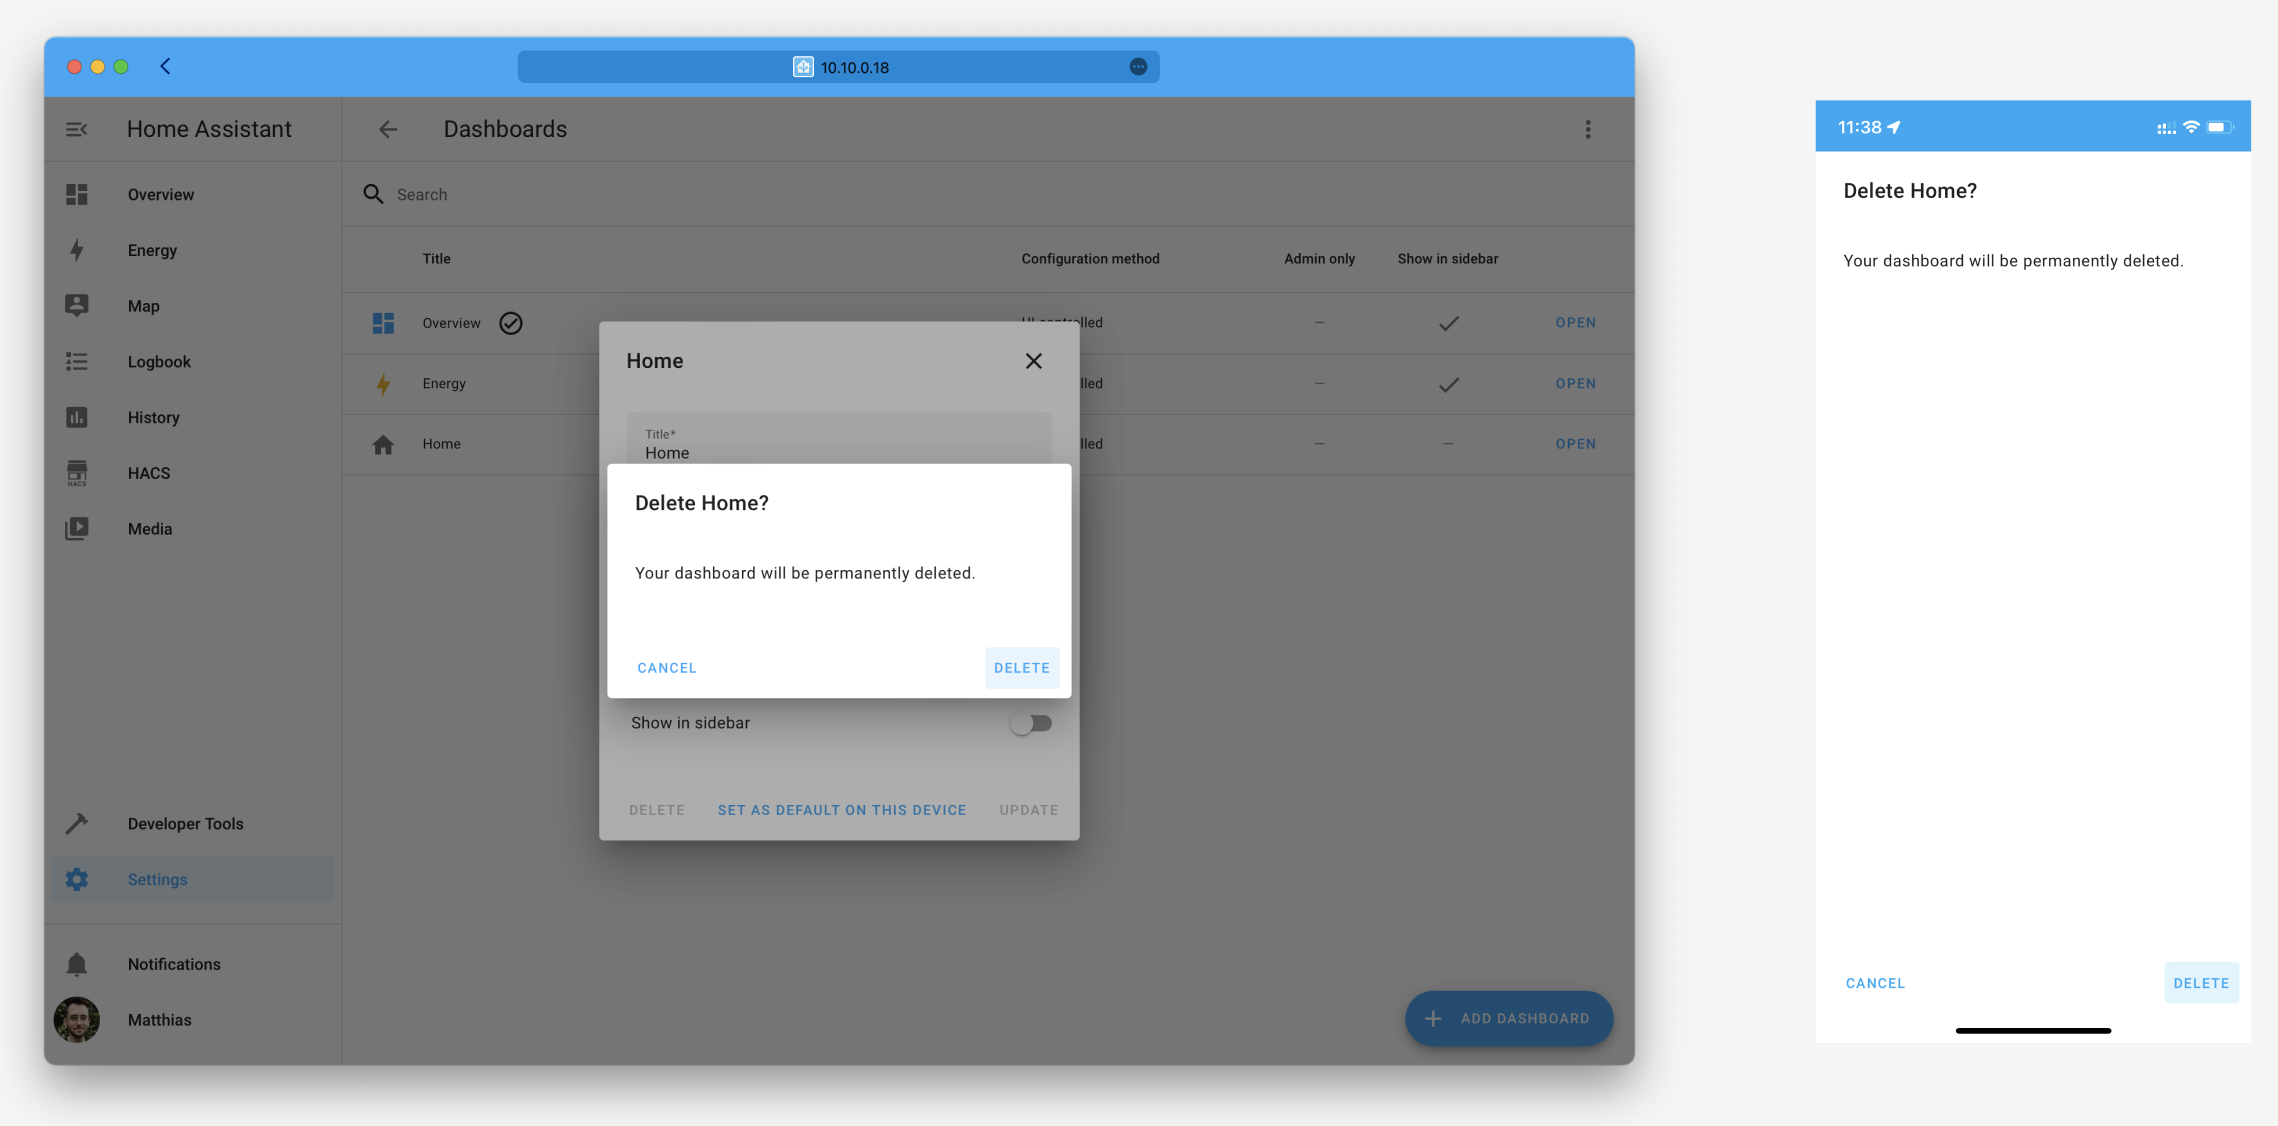2278x1126 pixels.
Task: Click the Overview row dashboard icon
Action: pyautogui.click(x=383, y=323)
